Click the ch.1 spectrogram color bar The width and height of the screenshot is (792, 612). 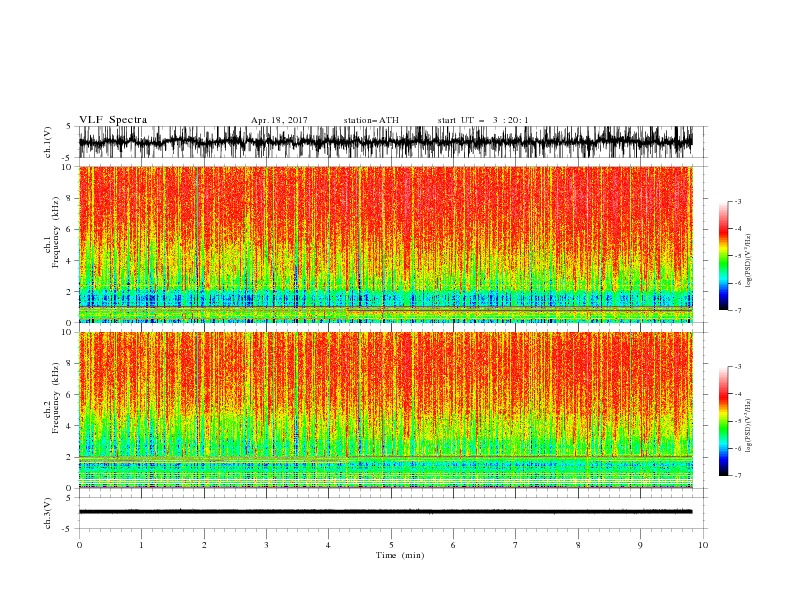coord(723,256)
